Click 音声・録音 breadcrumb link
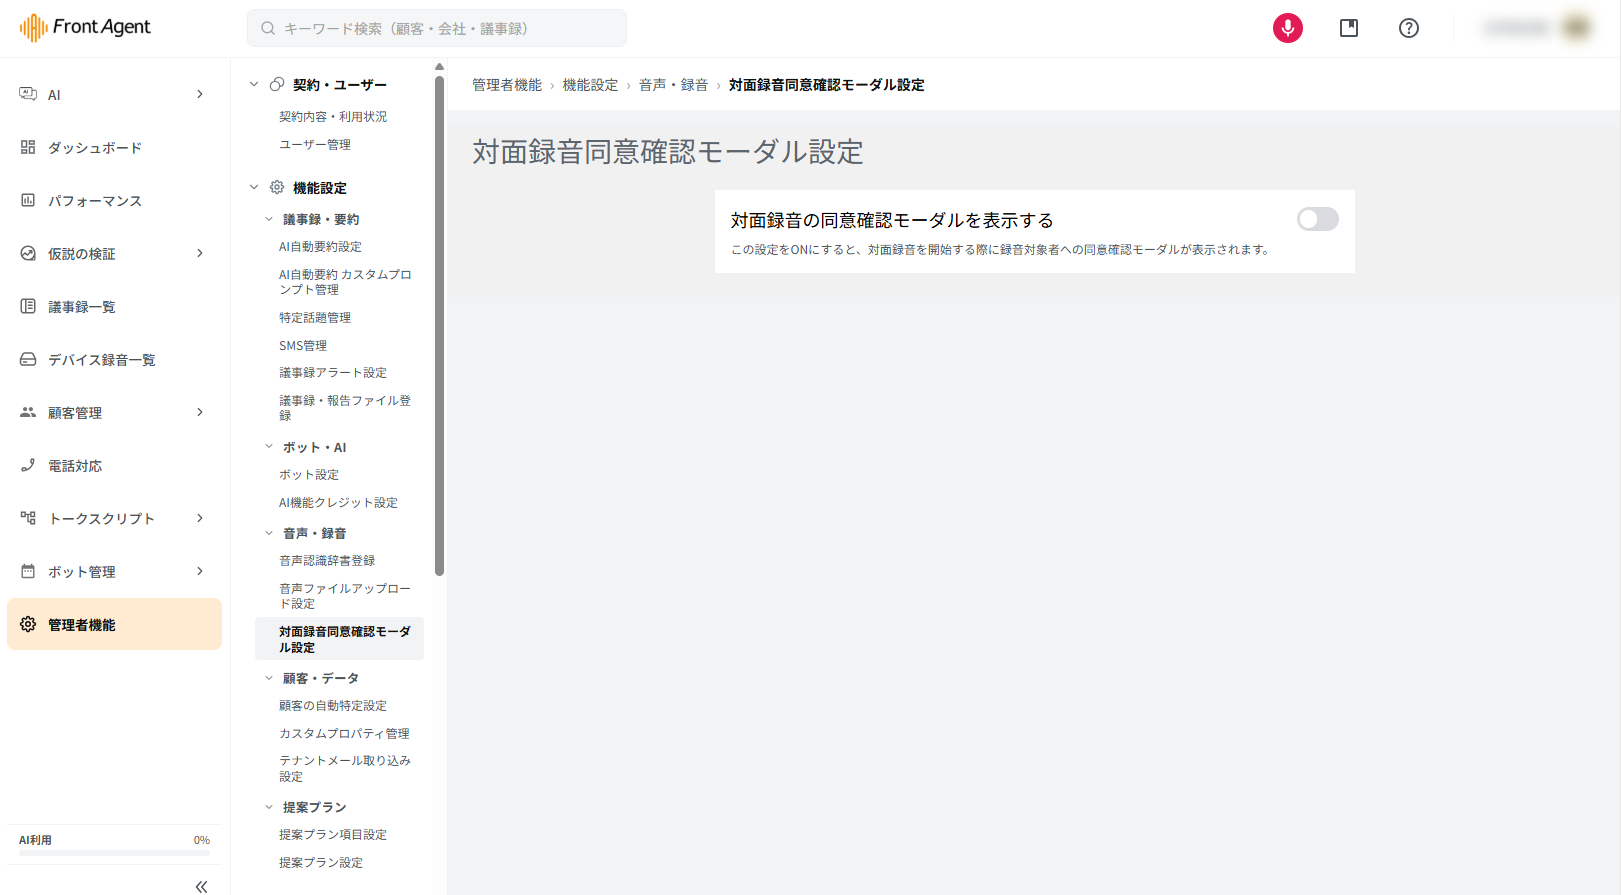This screenshot has width=1621, height=895. point(673,85)
